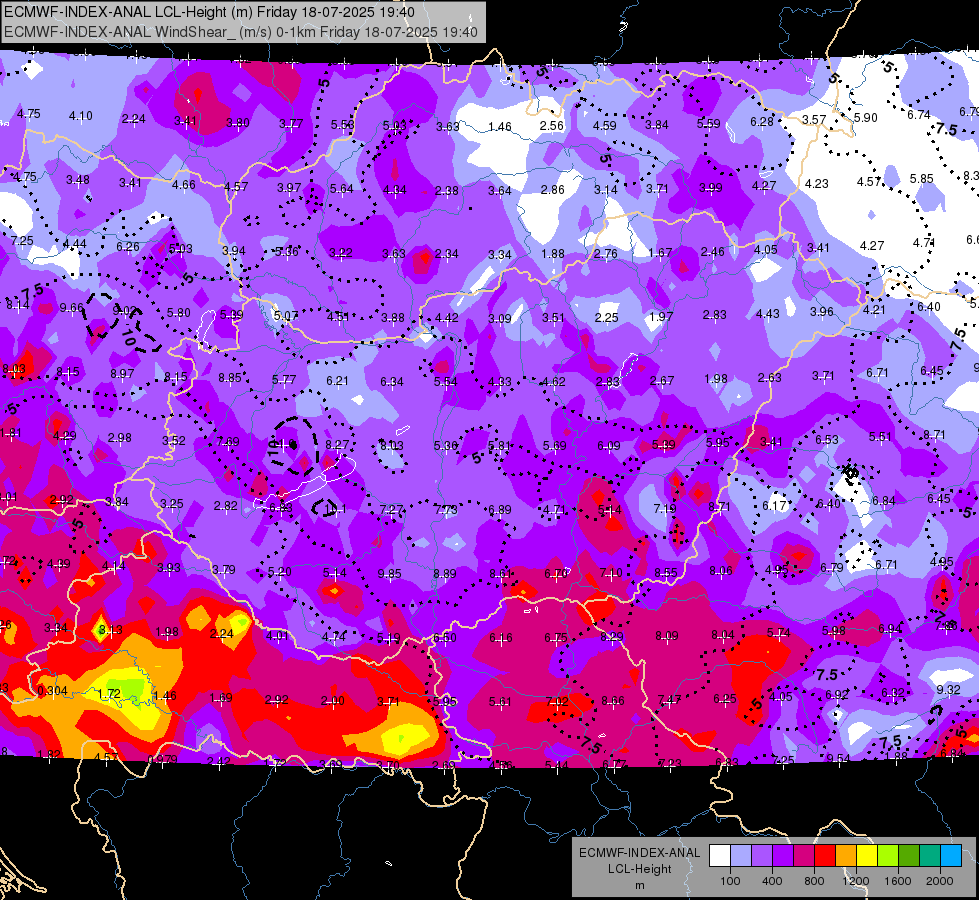The height and width of the screenshot is (900, 979).
Task: Click the 6.53 wind shear value
Action: point(827,440)
